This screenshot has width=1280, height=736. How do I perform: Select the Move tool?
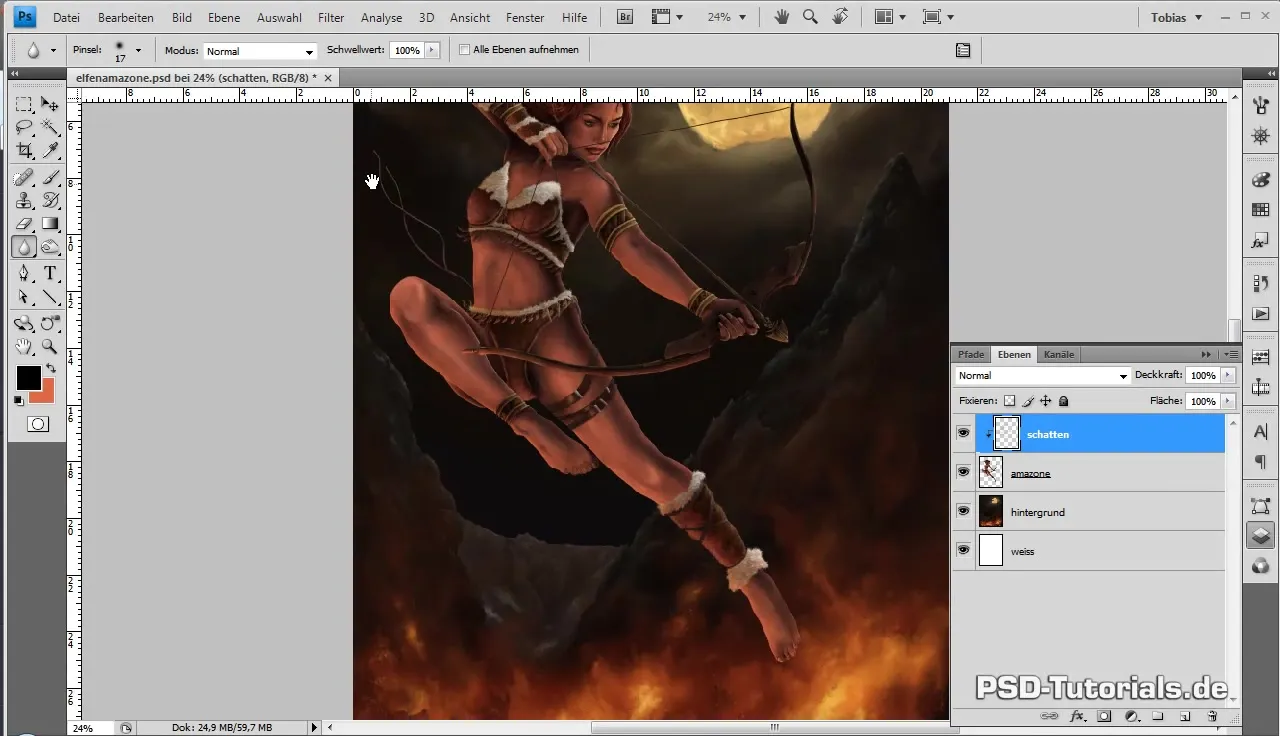50,104
